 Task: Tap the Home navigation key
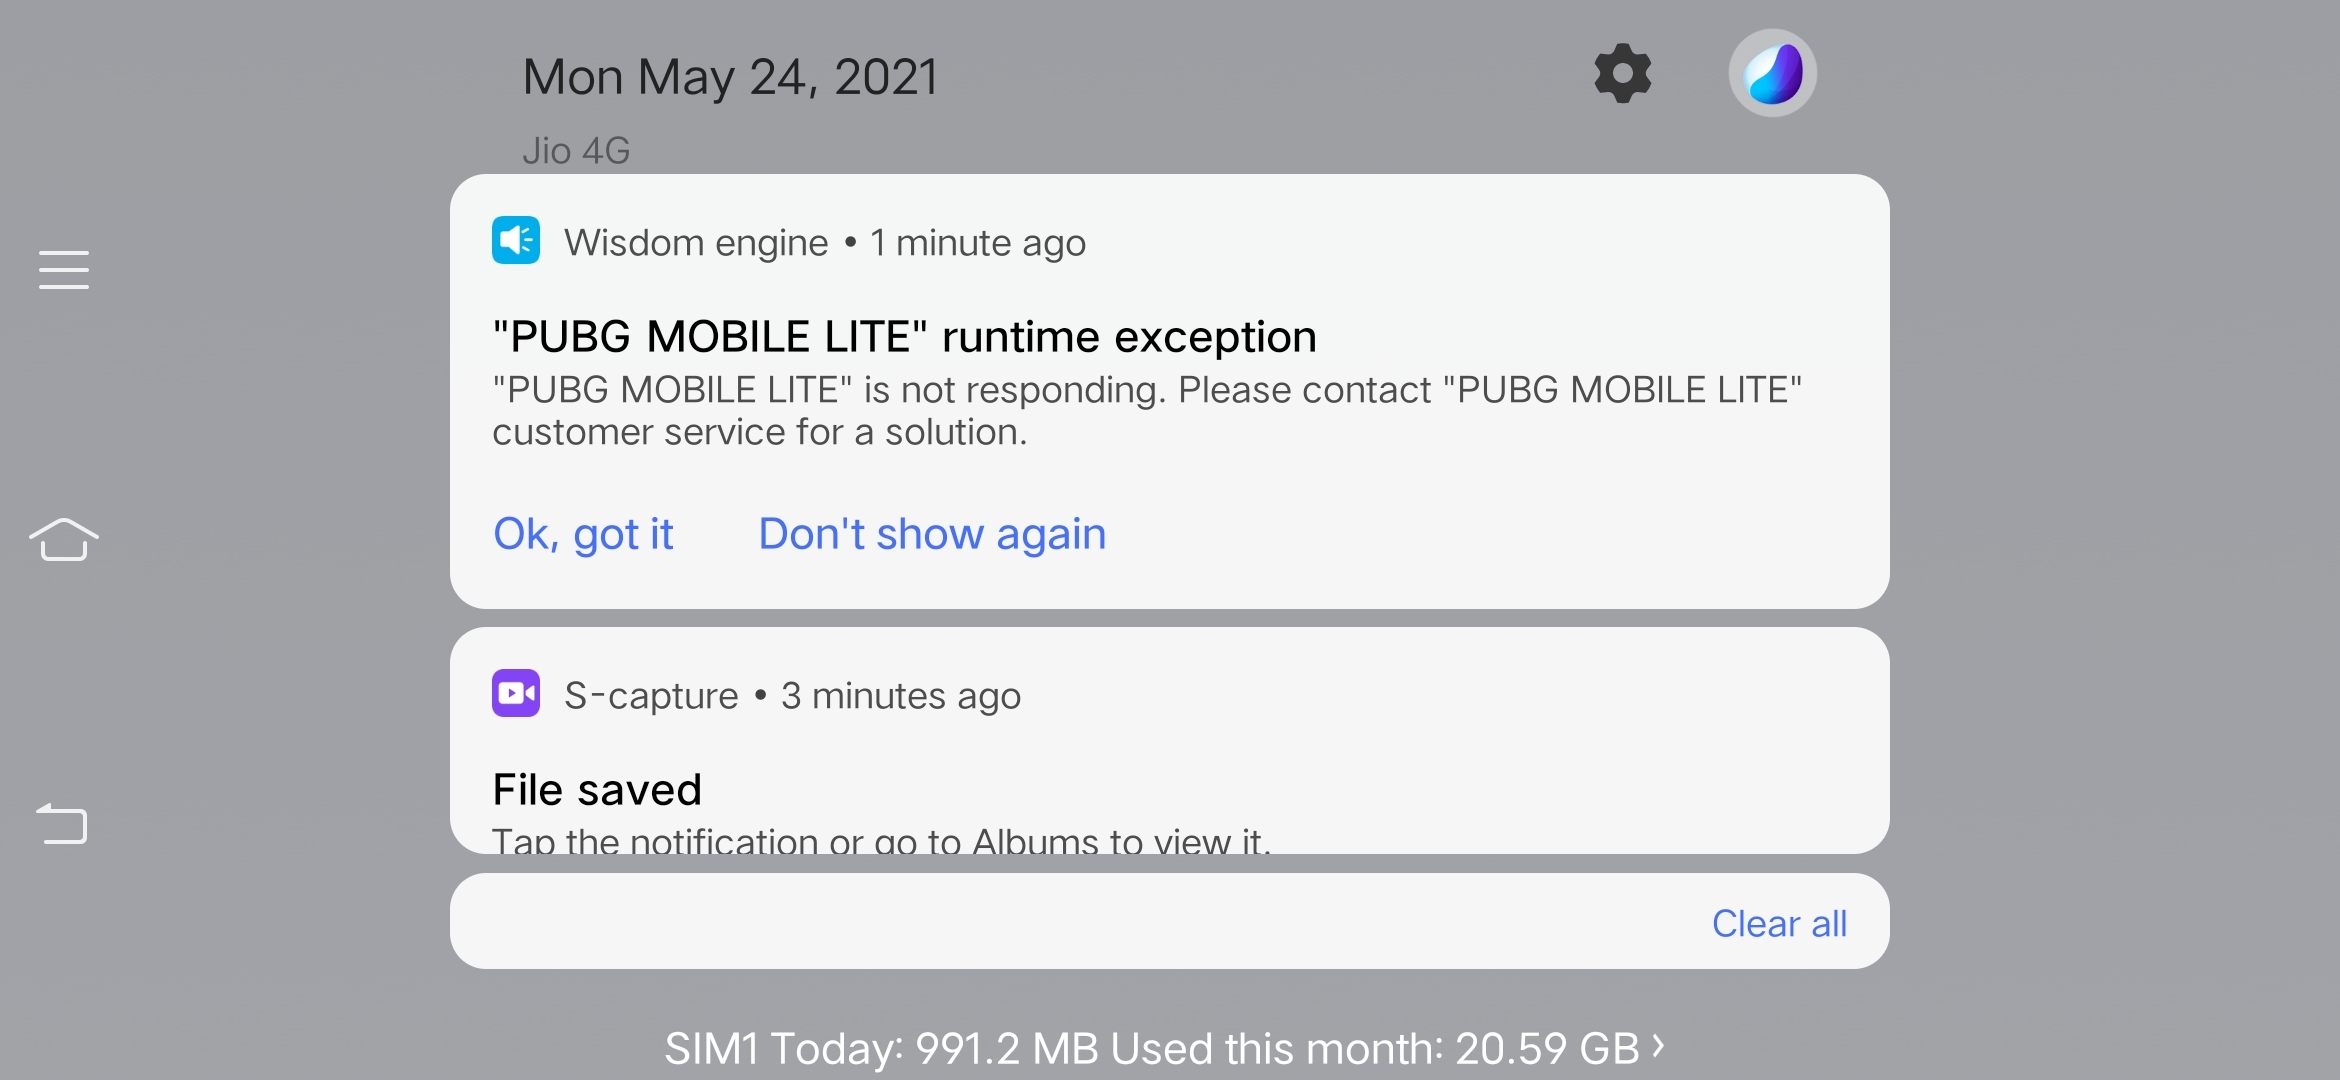tap(64, 540)
